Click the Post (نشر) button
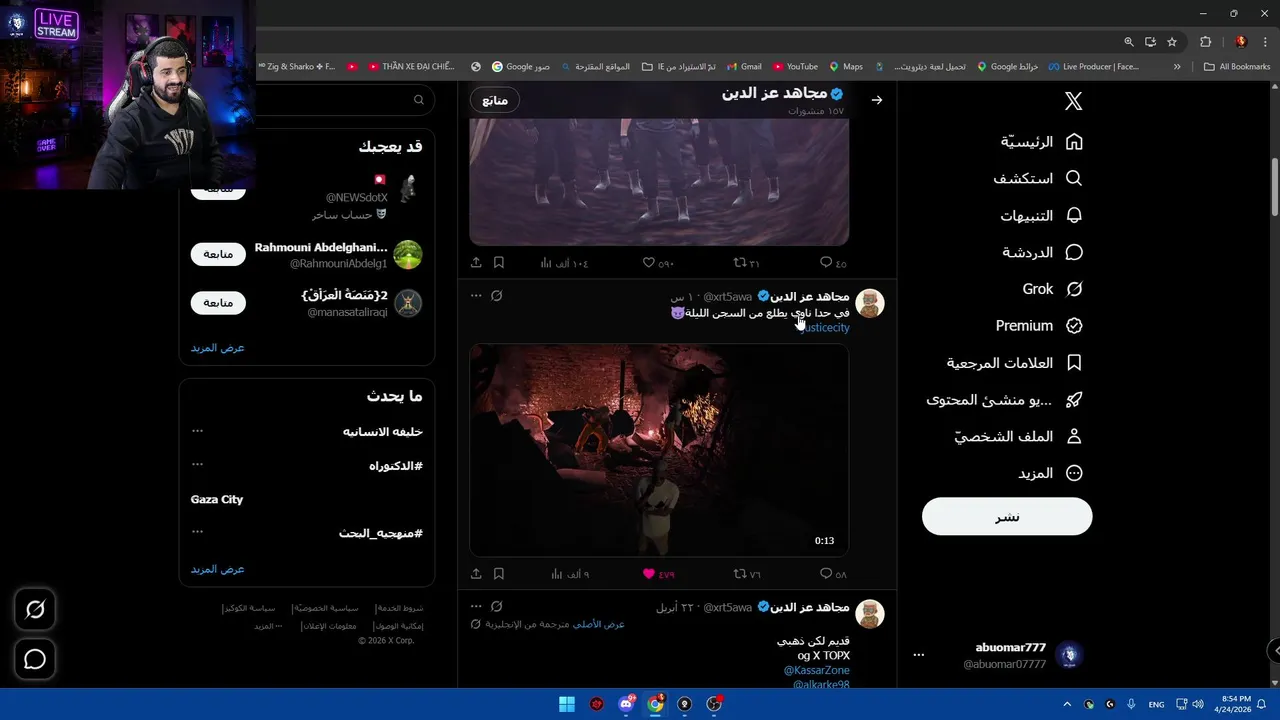This screenshot has height=720, width=1280. tap(1007, 517)
